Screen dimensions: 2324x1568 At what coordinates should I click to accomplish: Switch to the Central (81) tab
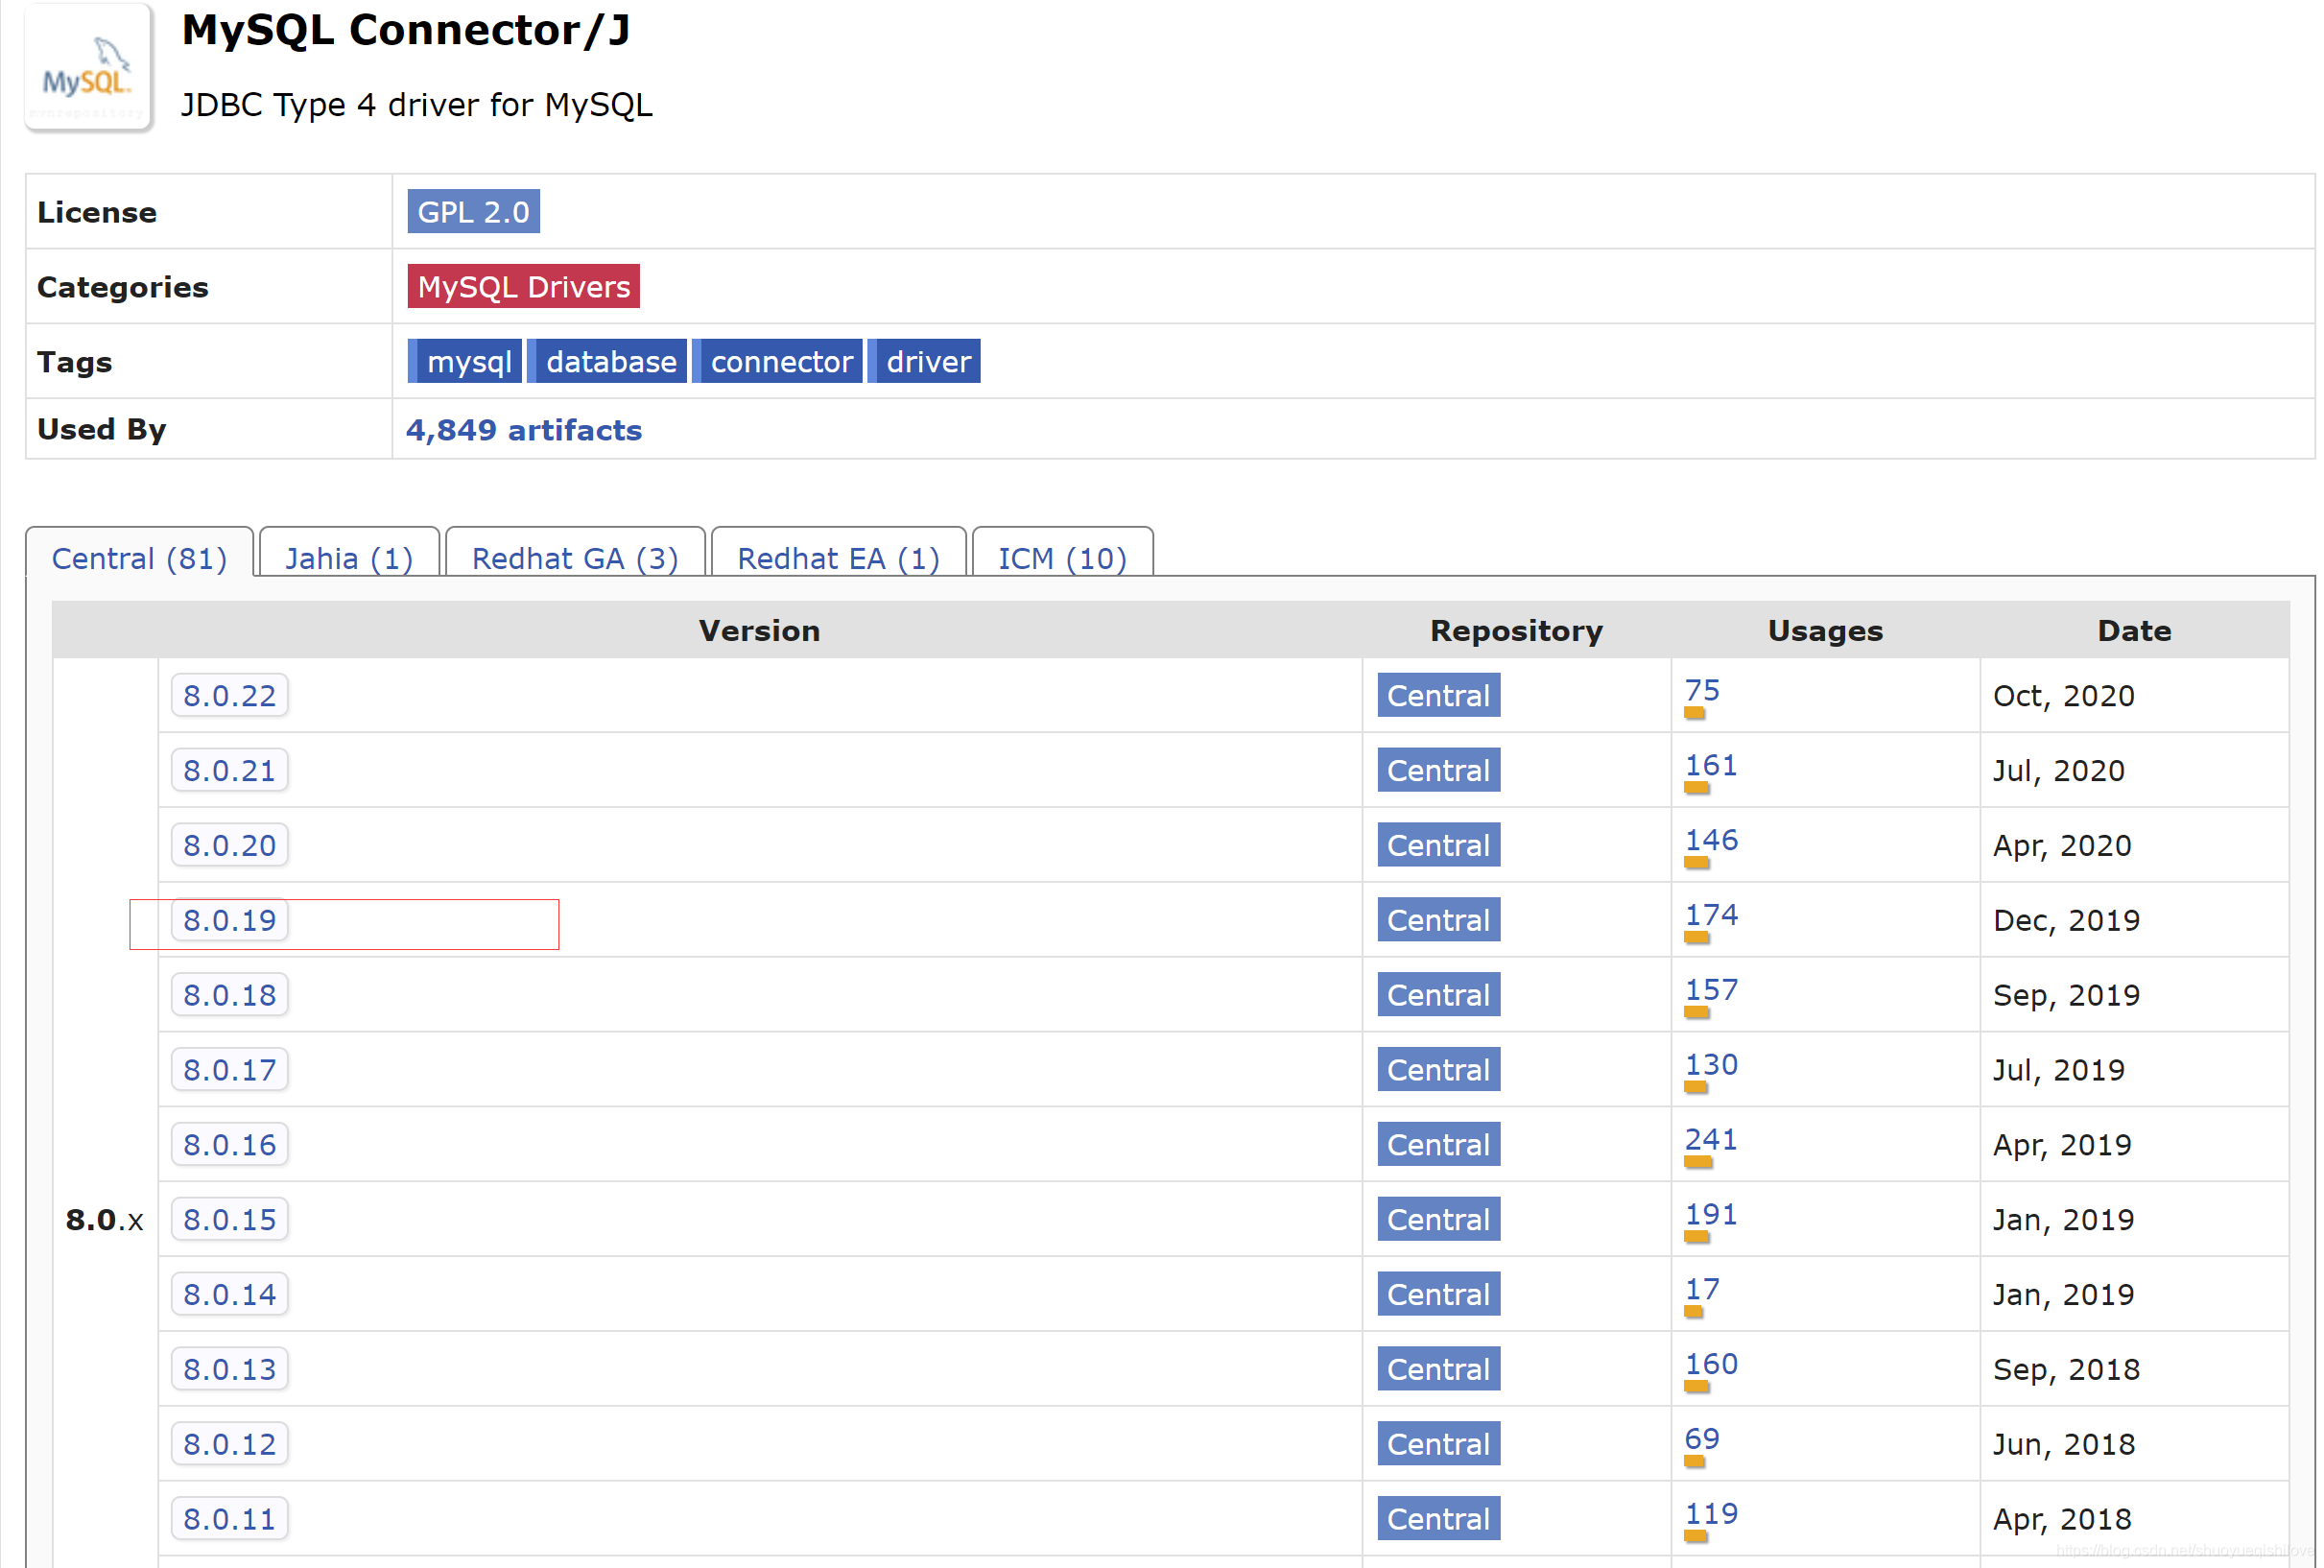(x=139, y=558)
